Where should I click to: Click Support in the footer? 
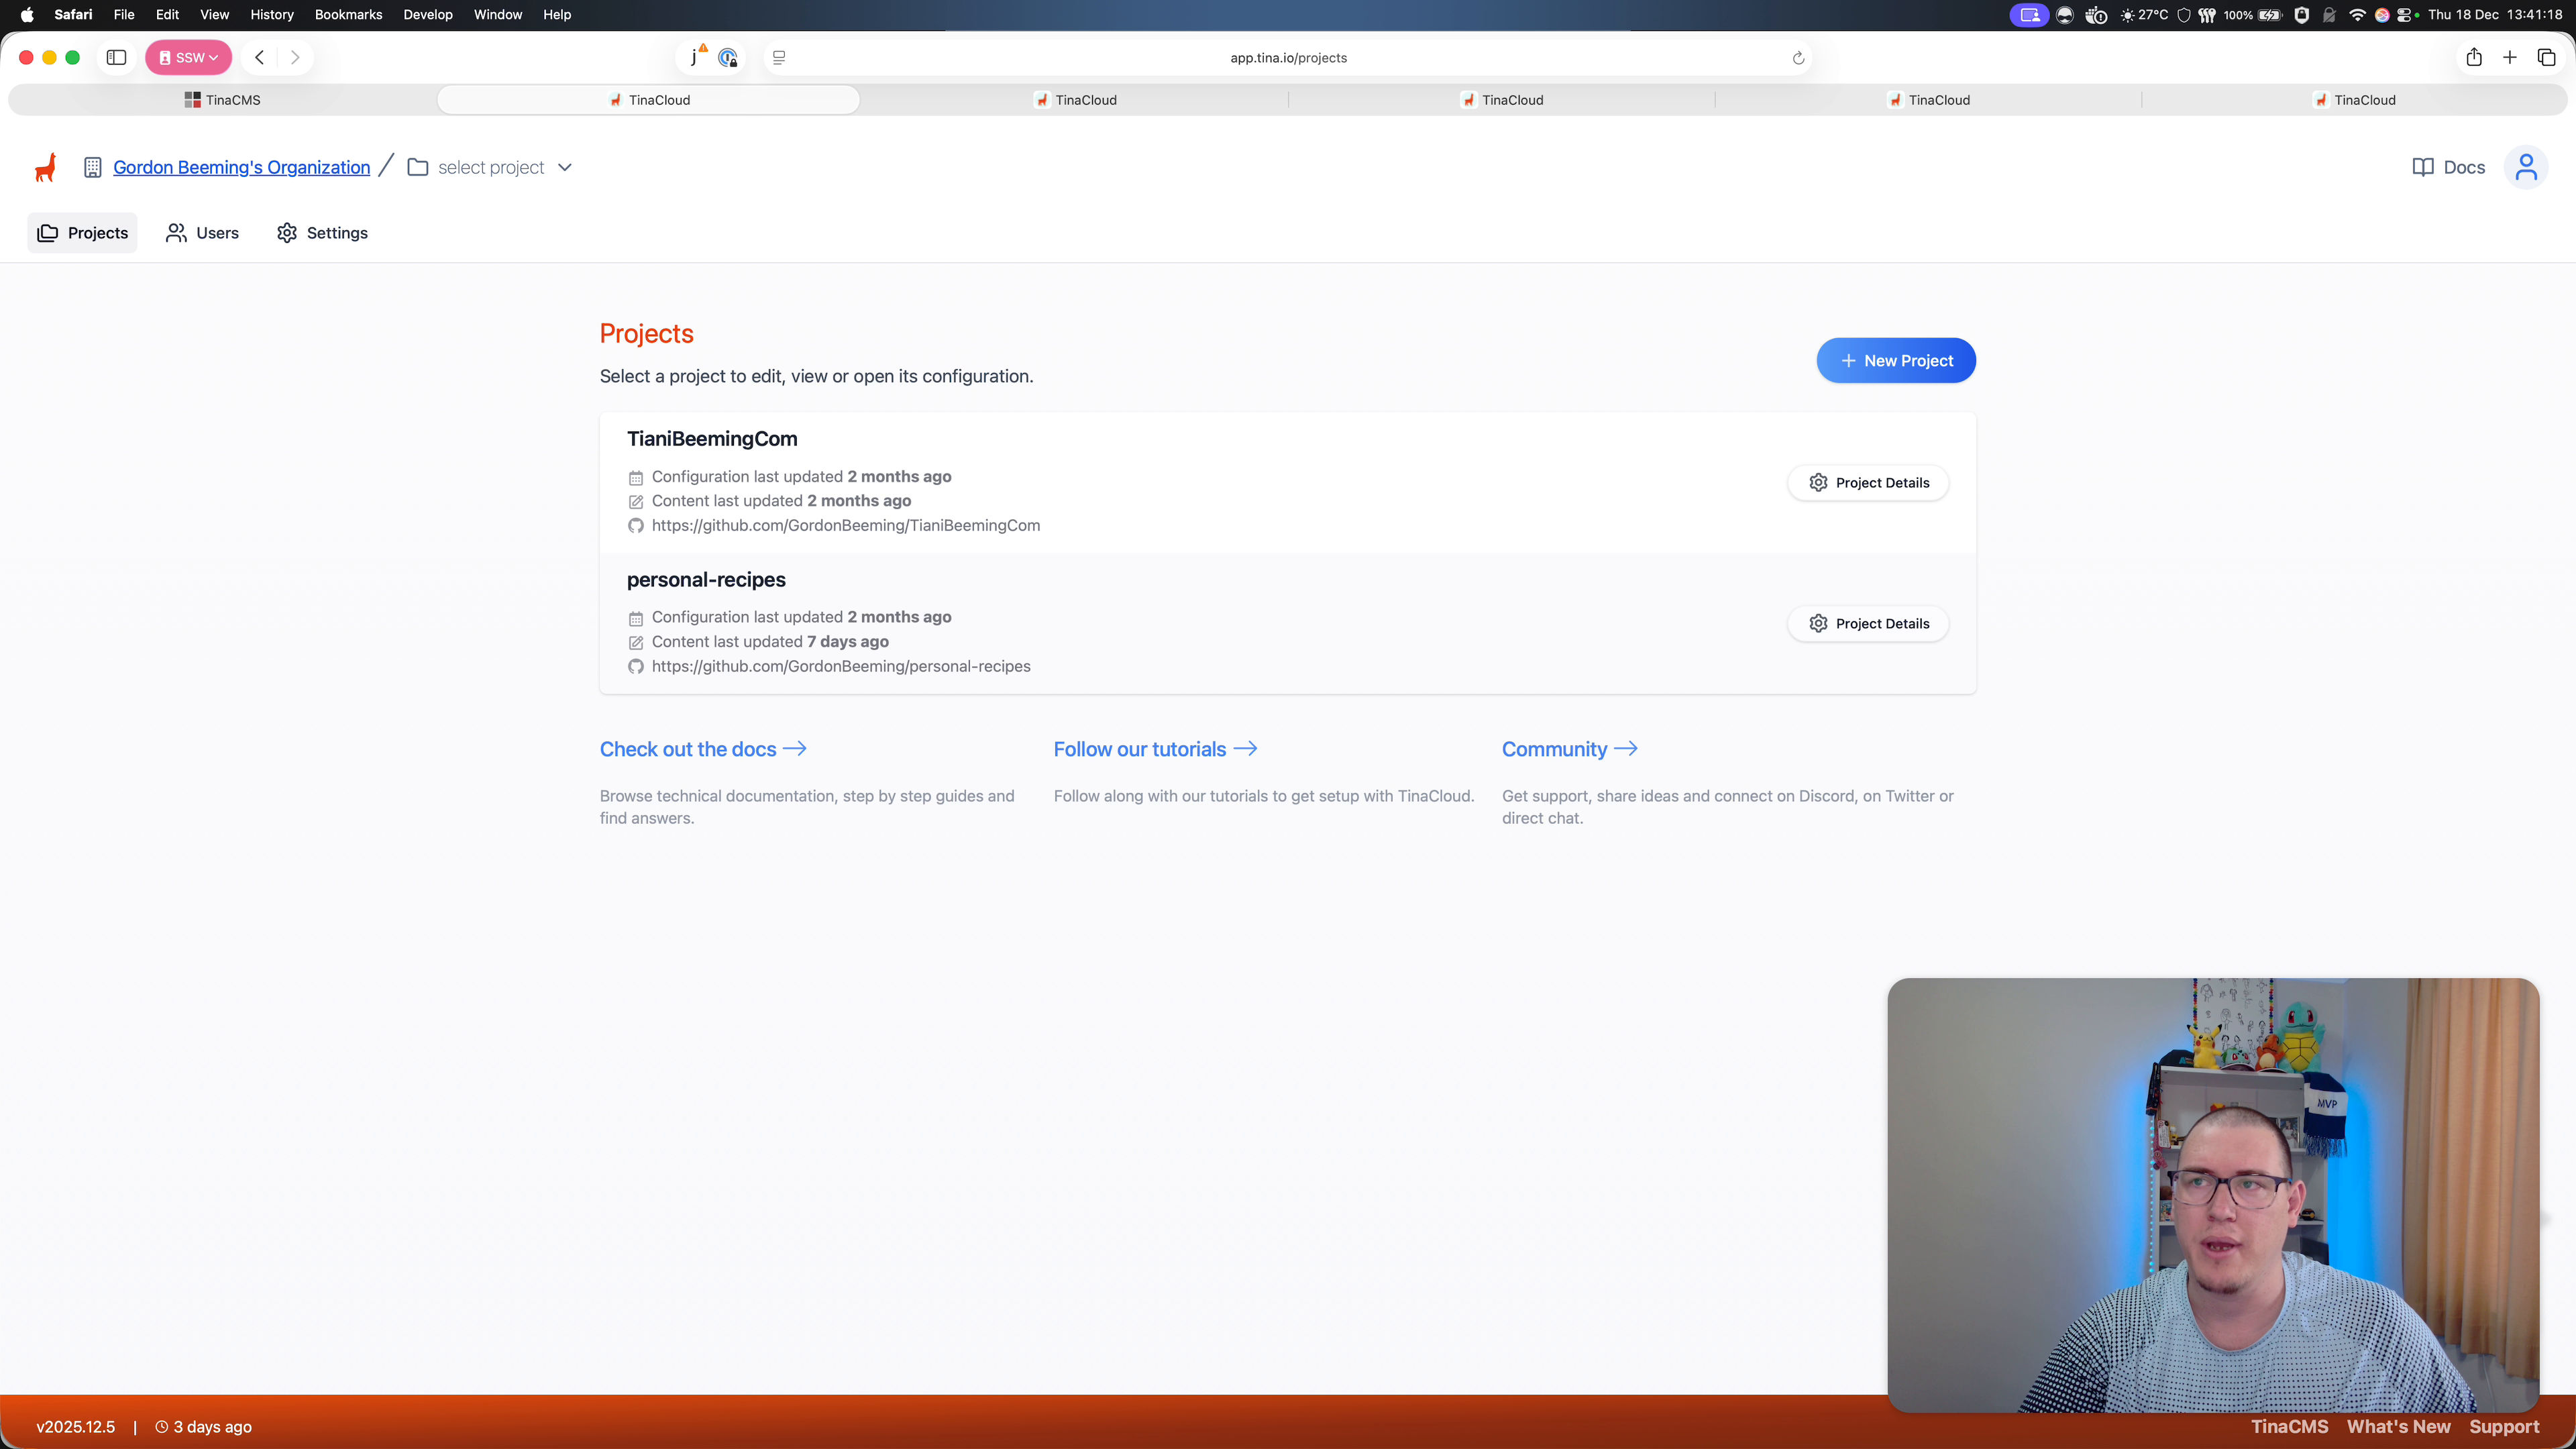point(2504,1427)
